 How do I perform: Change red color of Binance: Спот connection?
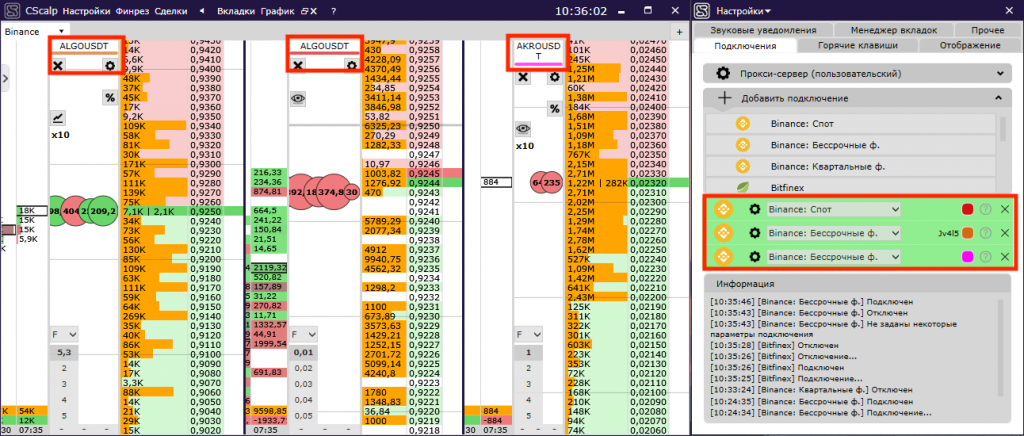click(x=968, y=210)
